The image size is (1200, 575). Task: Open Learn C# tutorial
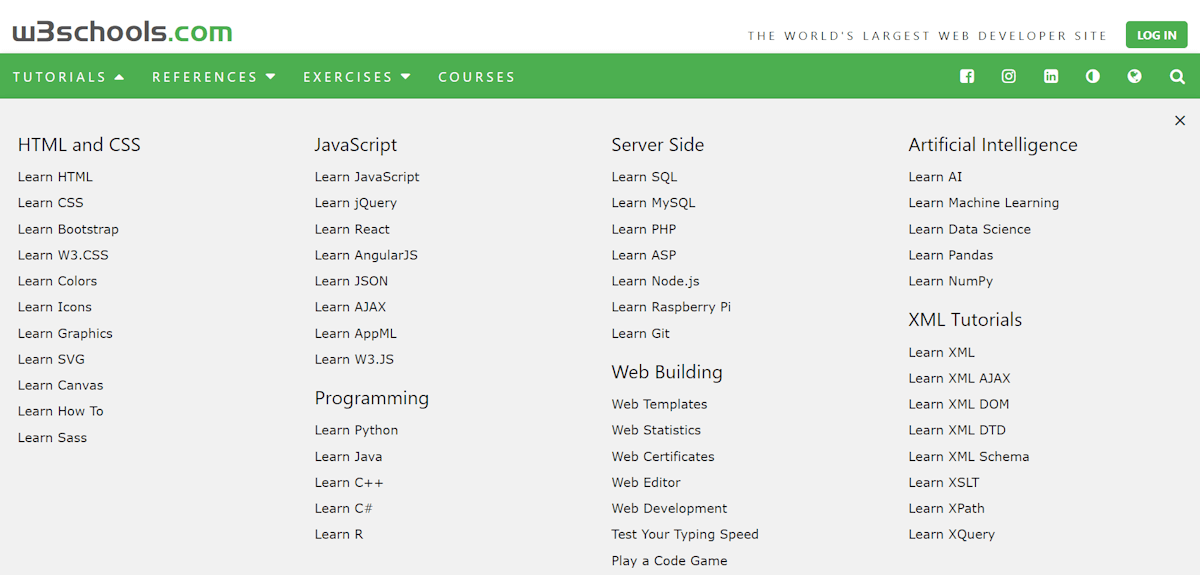pos(344,508)
